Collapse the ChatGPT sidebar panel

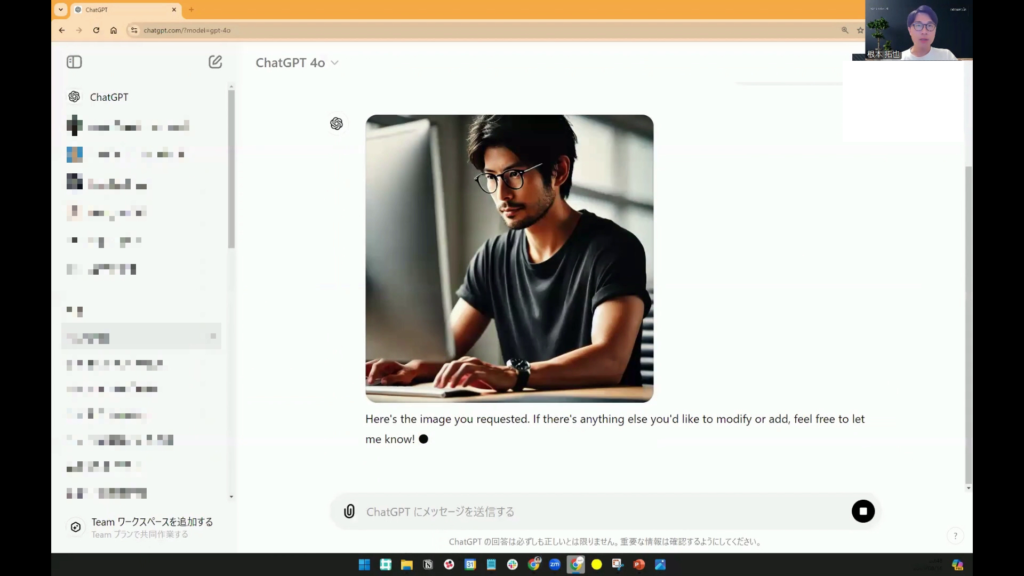tap(74, 62)
